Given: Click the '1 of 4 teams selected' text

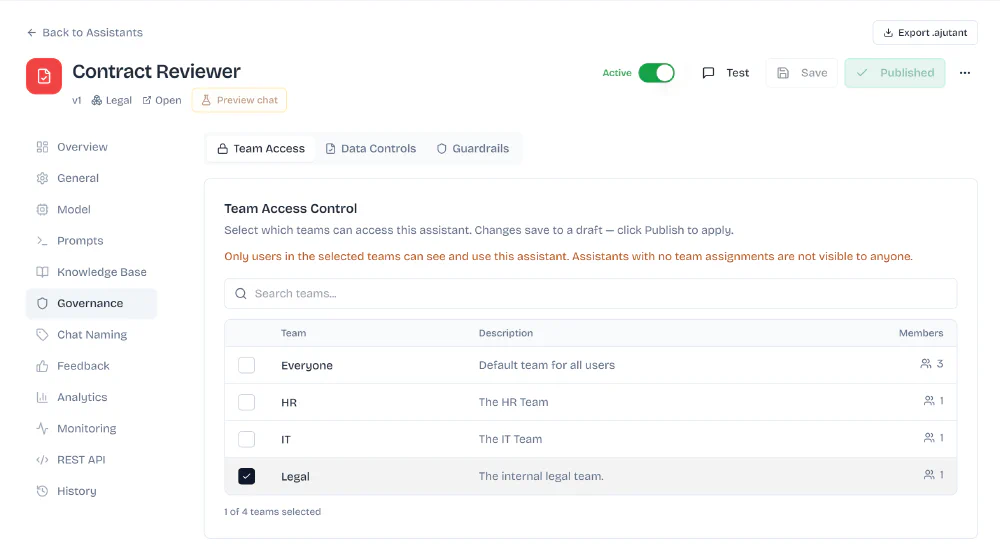Looking at the screenshot, I should [x=272, y=512].
